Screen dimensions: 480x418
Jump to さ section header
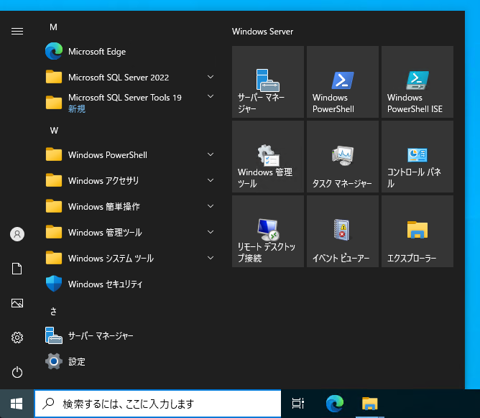tap(53, 311)
